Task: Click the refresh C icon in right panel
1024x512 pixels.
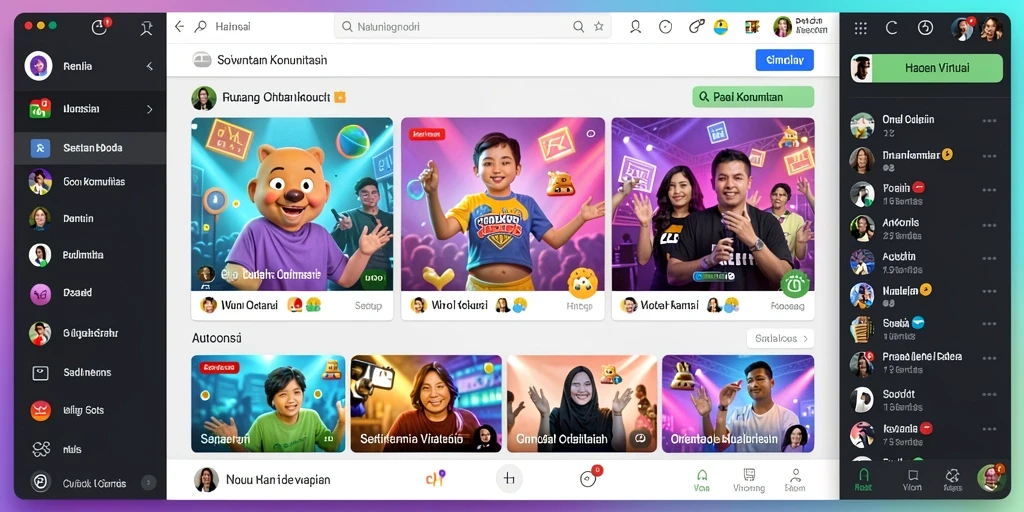Action: point(891,27)
